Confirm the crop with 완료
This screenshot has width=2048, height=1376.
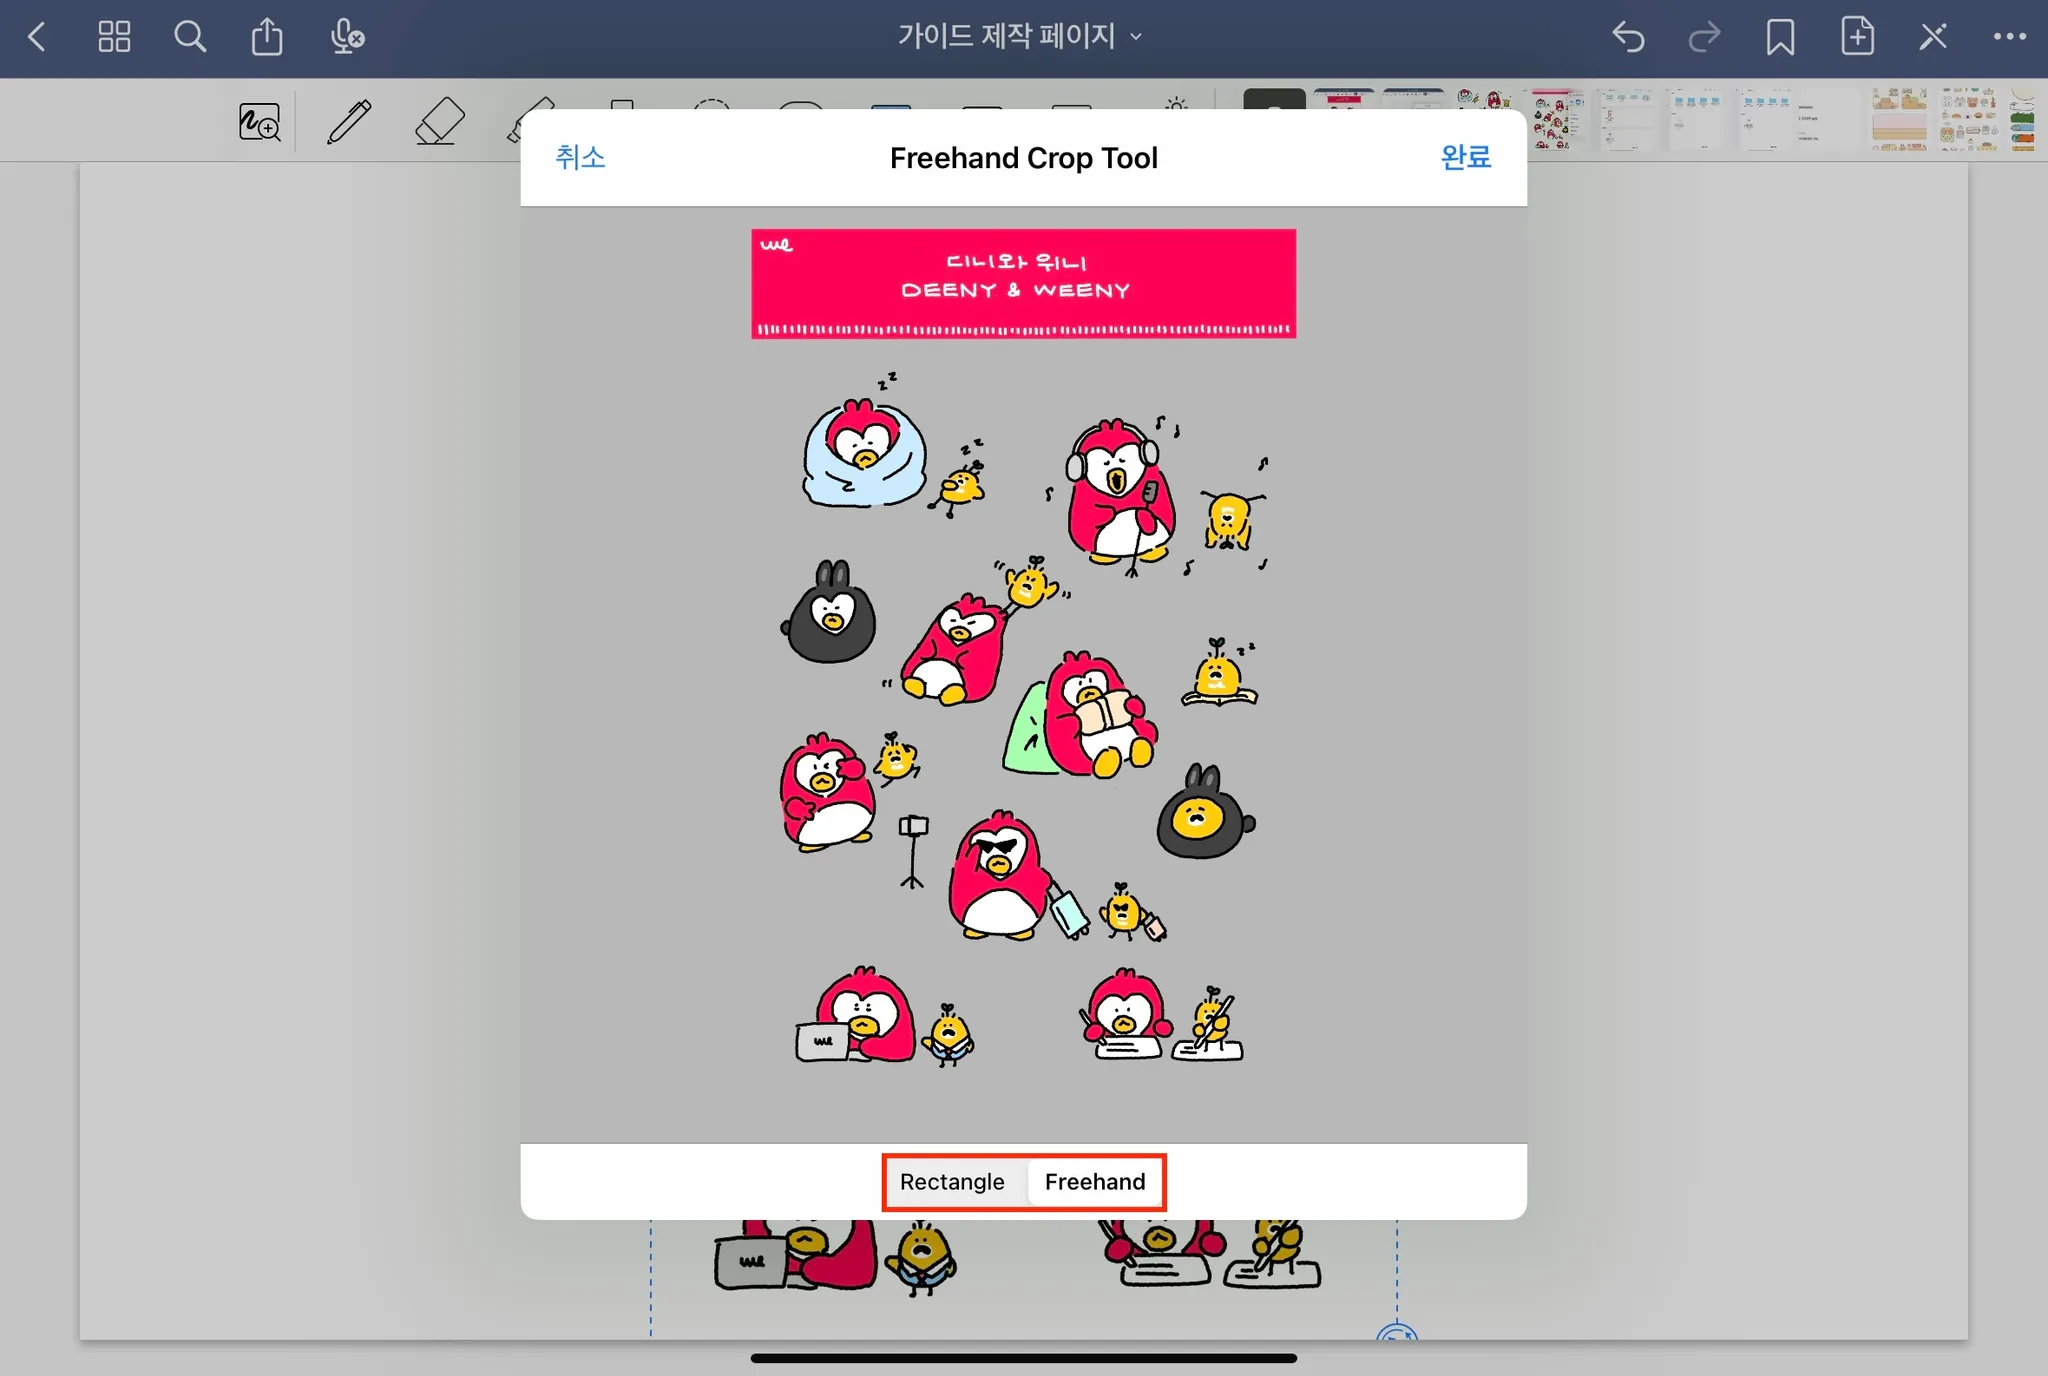[1465, 157]
